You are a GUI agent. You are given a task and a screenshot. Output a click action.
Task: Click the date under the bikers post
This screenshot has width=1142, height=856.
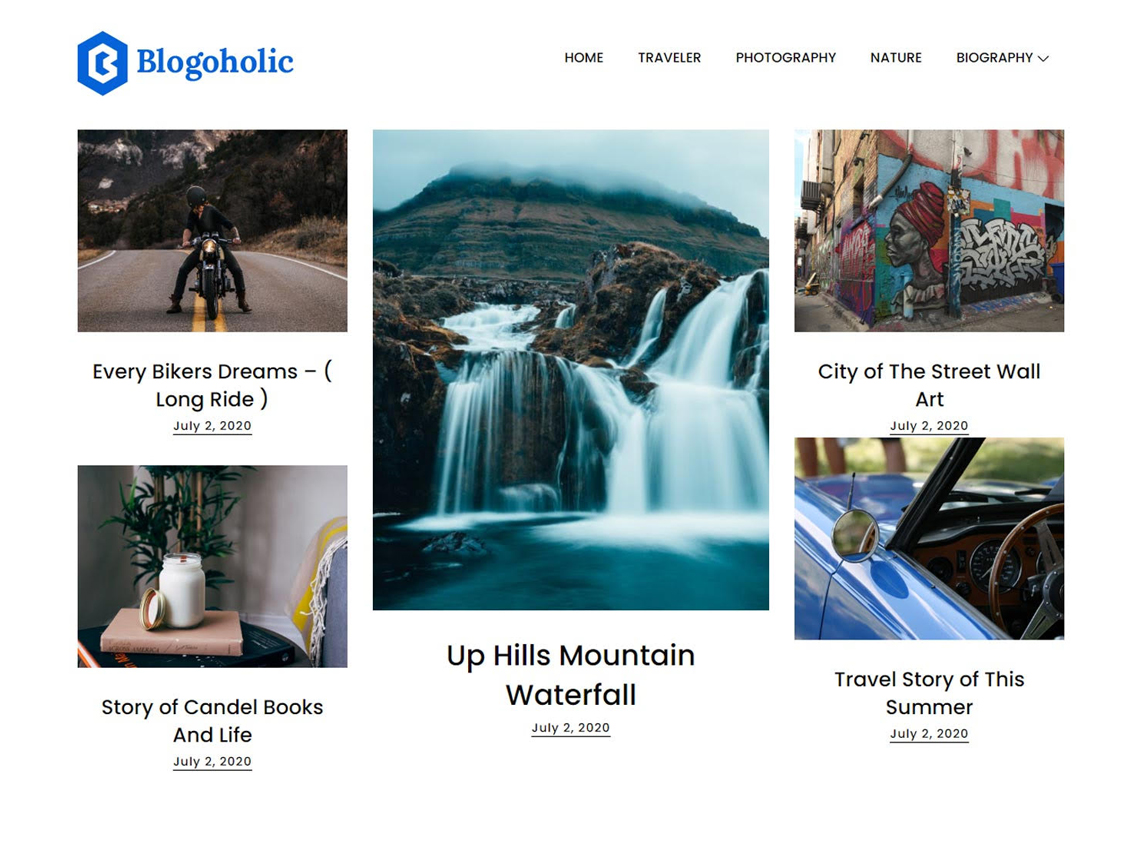pos(212,425)
